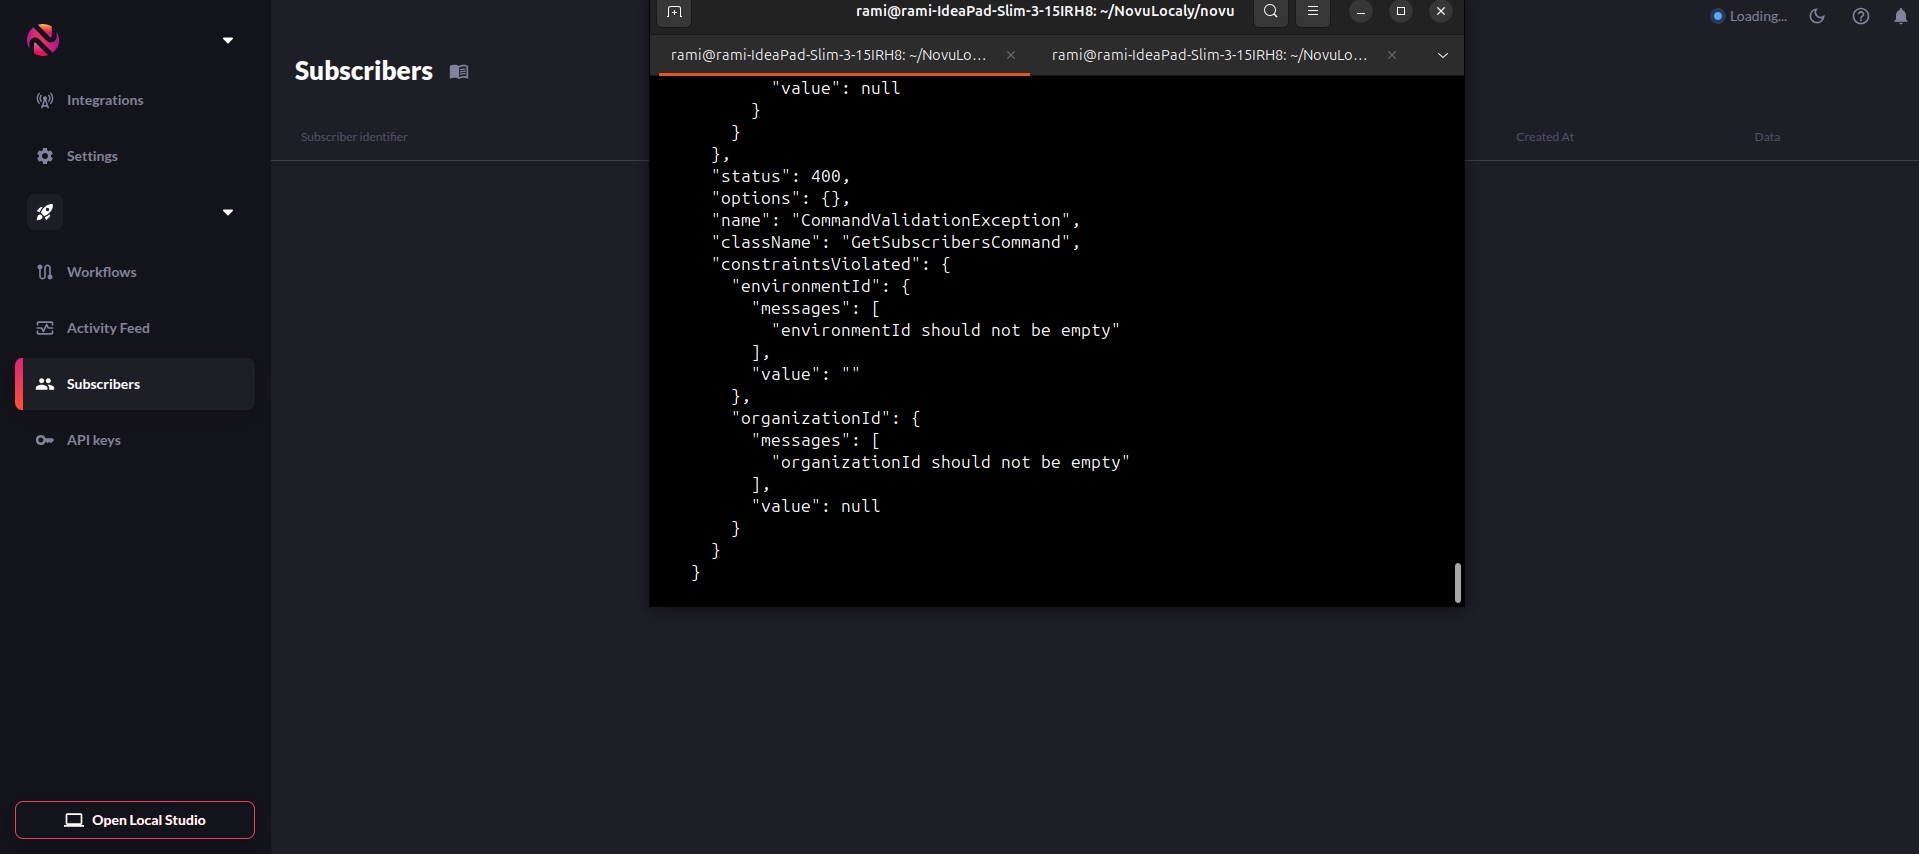
Task: Click the Novu logo in the sidebar
Action: pyautogui.click(x=43, y=40)
